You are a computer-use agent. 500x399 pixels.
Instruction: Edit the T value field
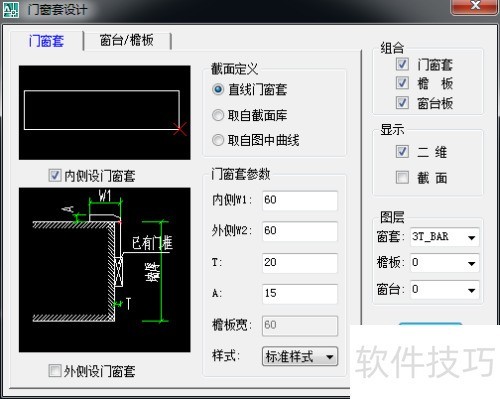coord(300,263)
